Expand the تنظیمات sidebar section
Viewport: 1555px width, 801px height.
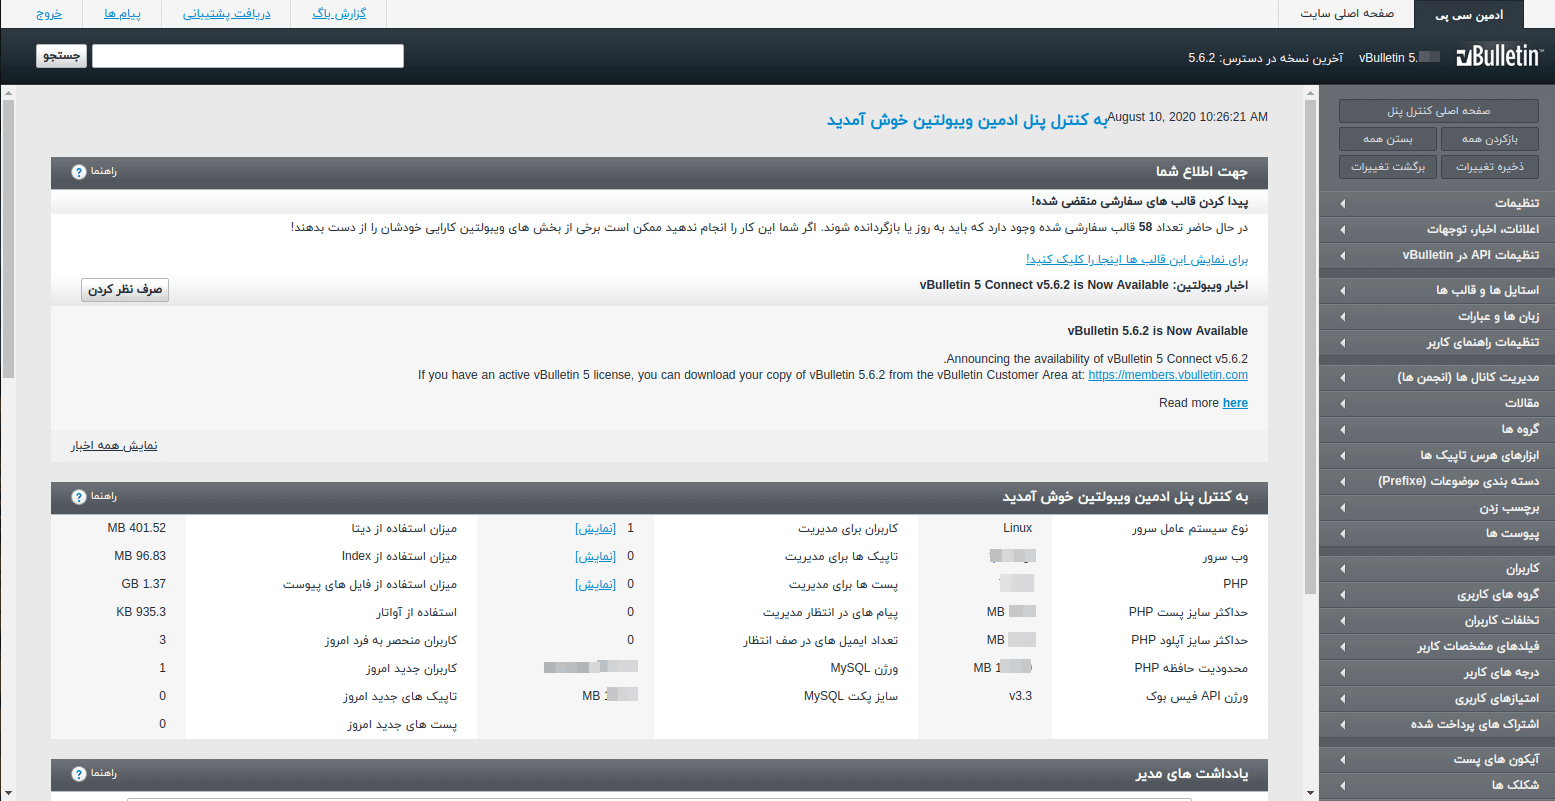pyautogui.click(x=1438, y=203)
